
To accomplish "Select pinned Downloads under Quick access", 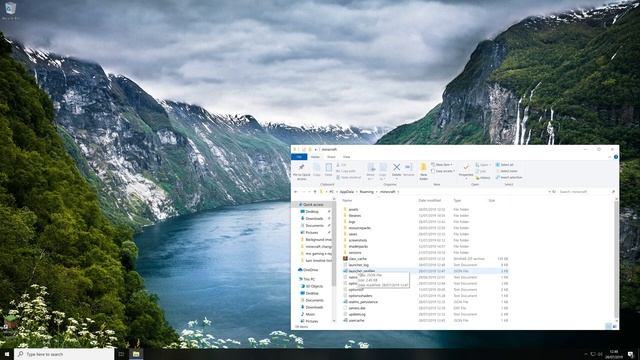I will click(x=314, y=218).
